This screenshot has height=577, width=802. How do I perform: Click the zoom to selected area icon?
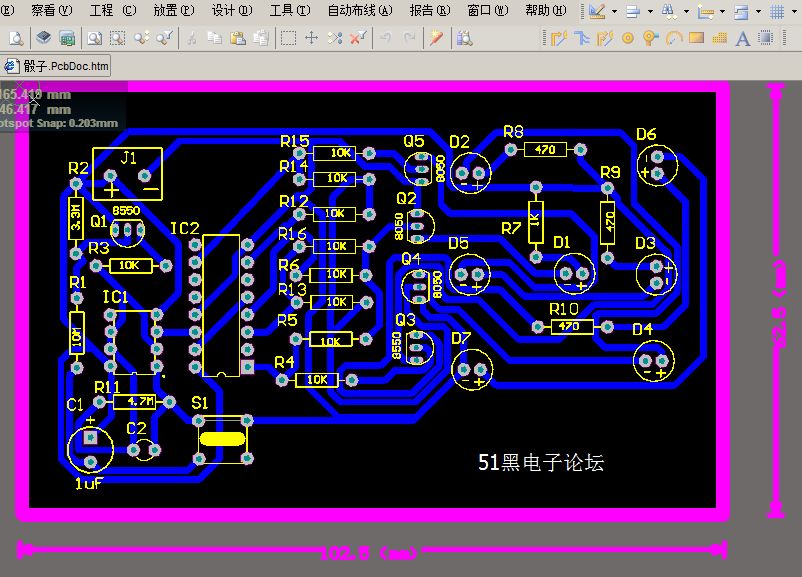click(x=118, y=38)
